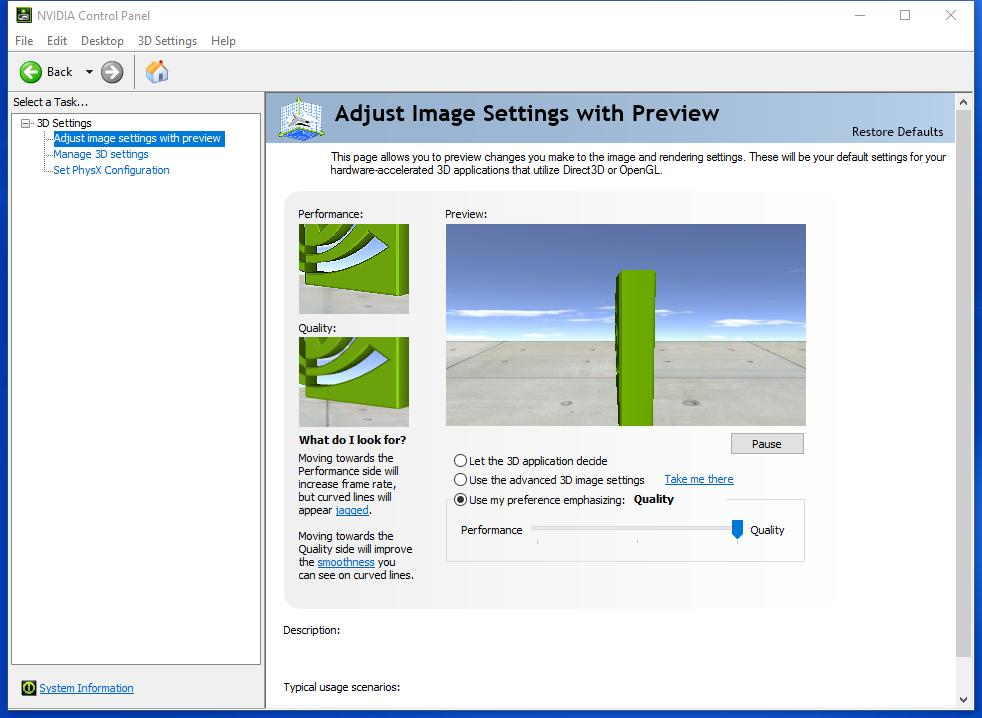Select Use the advanced 3D image settings

tap(461, 480)
